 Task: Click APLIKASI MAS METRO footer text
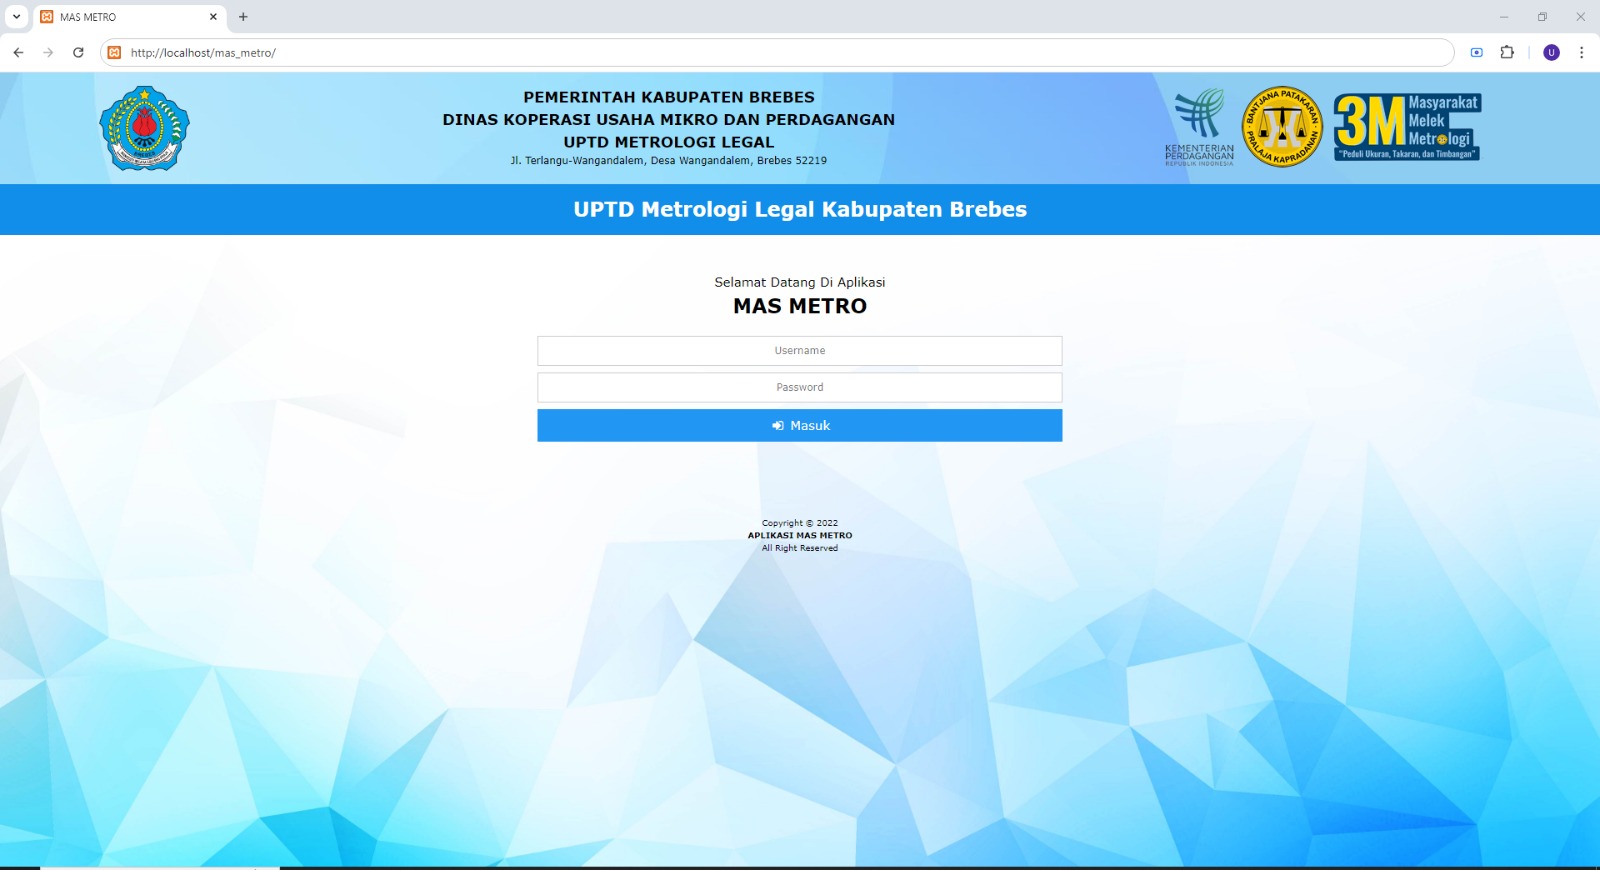(800, 536)
